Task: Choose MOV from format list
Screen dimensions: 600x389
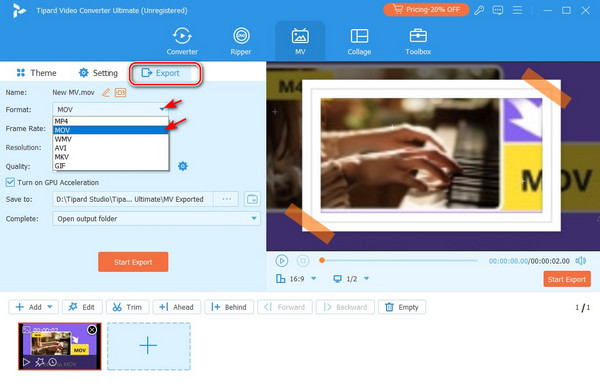Action: [x=110, y=130]
